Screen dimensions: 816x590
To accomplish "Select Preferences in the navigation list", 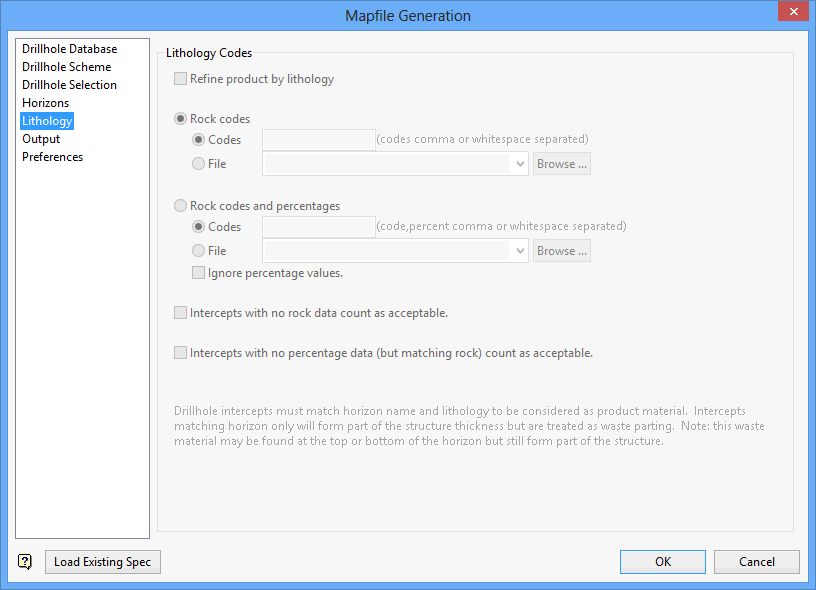I will (x=52, y=157).
